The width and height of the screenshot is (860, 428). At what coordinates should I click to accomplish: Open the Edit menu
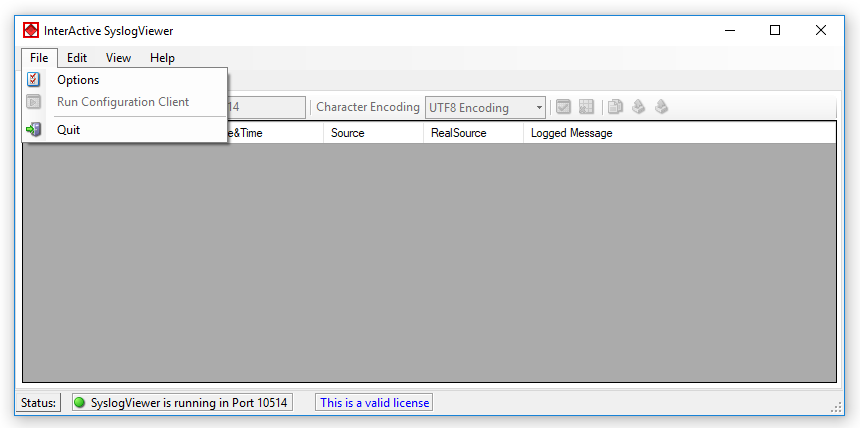click(x=77, y=58)
